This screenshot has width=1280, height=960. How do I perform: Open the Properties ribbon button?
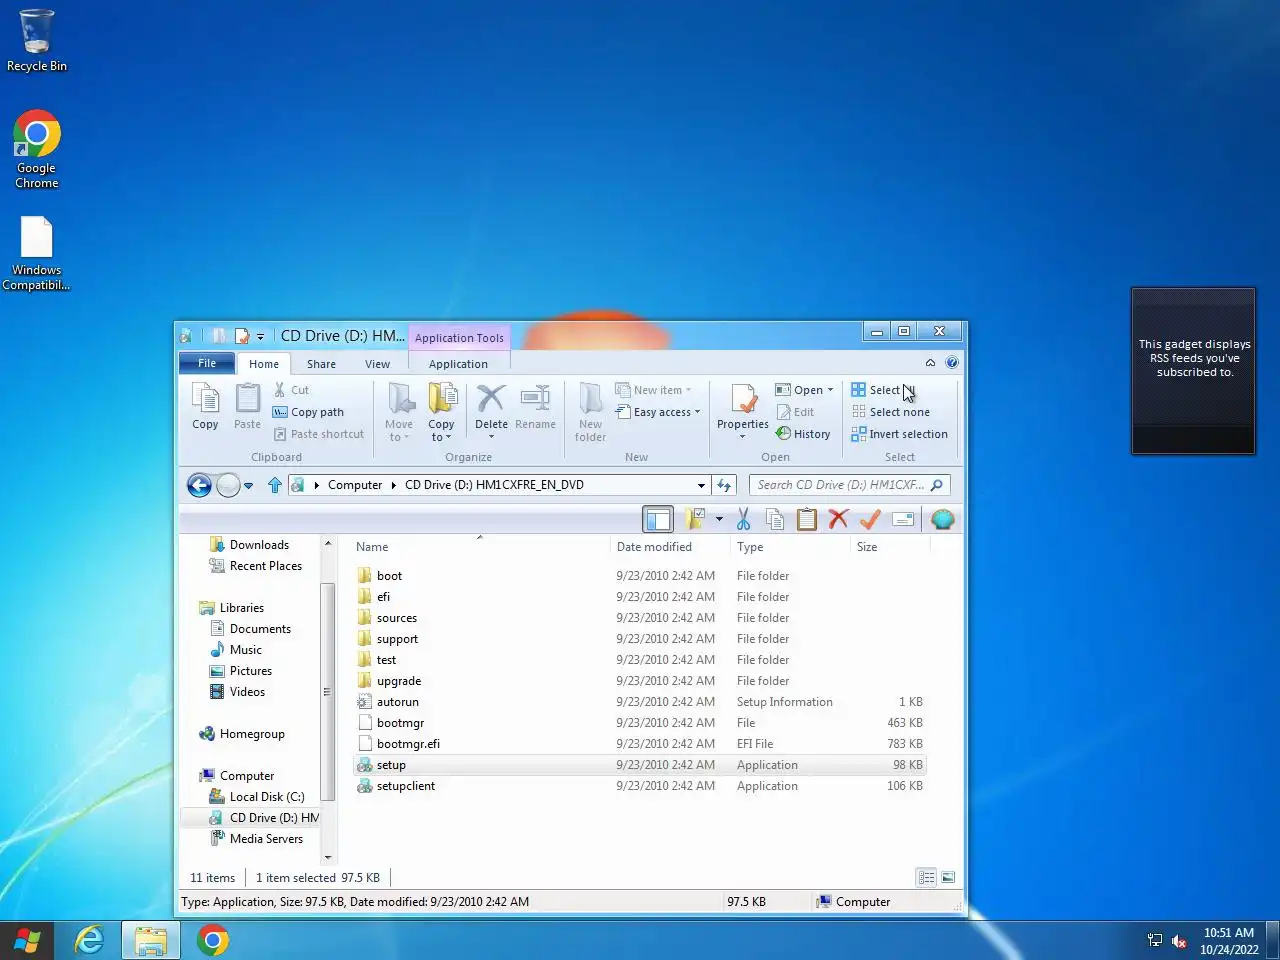click(x=742, y=410)
